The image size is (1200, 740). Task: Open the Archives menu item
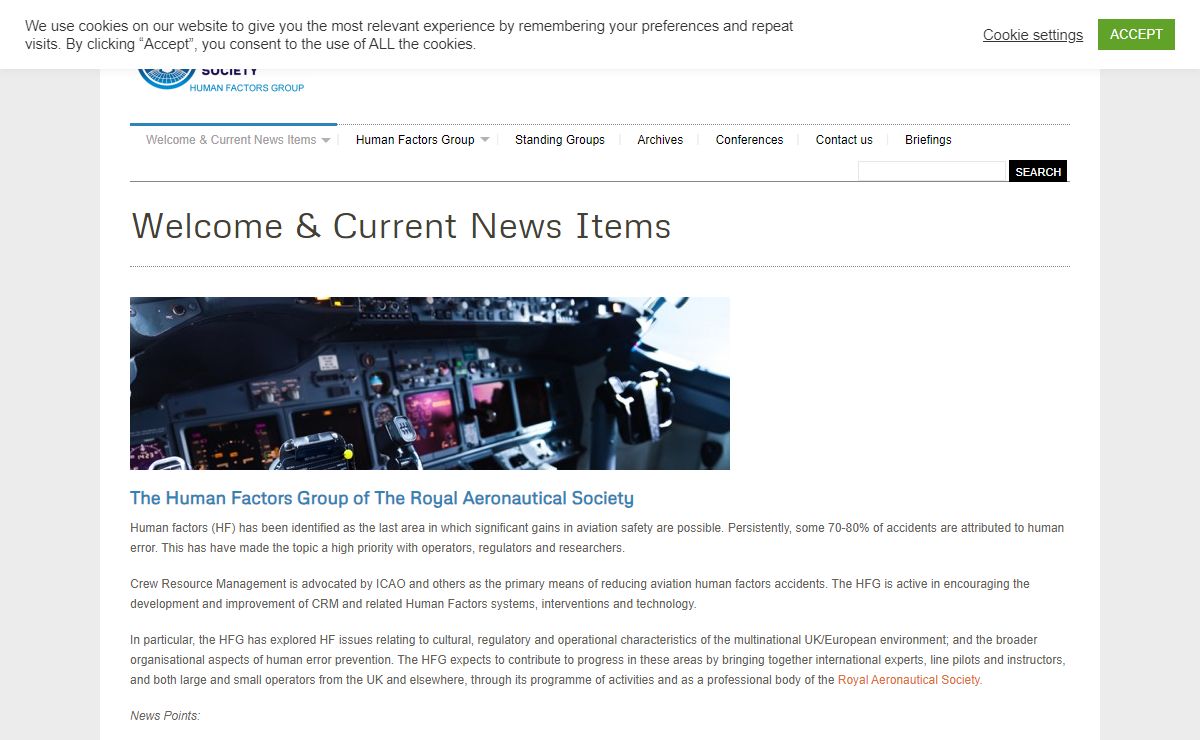(660, 140)
